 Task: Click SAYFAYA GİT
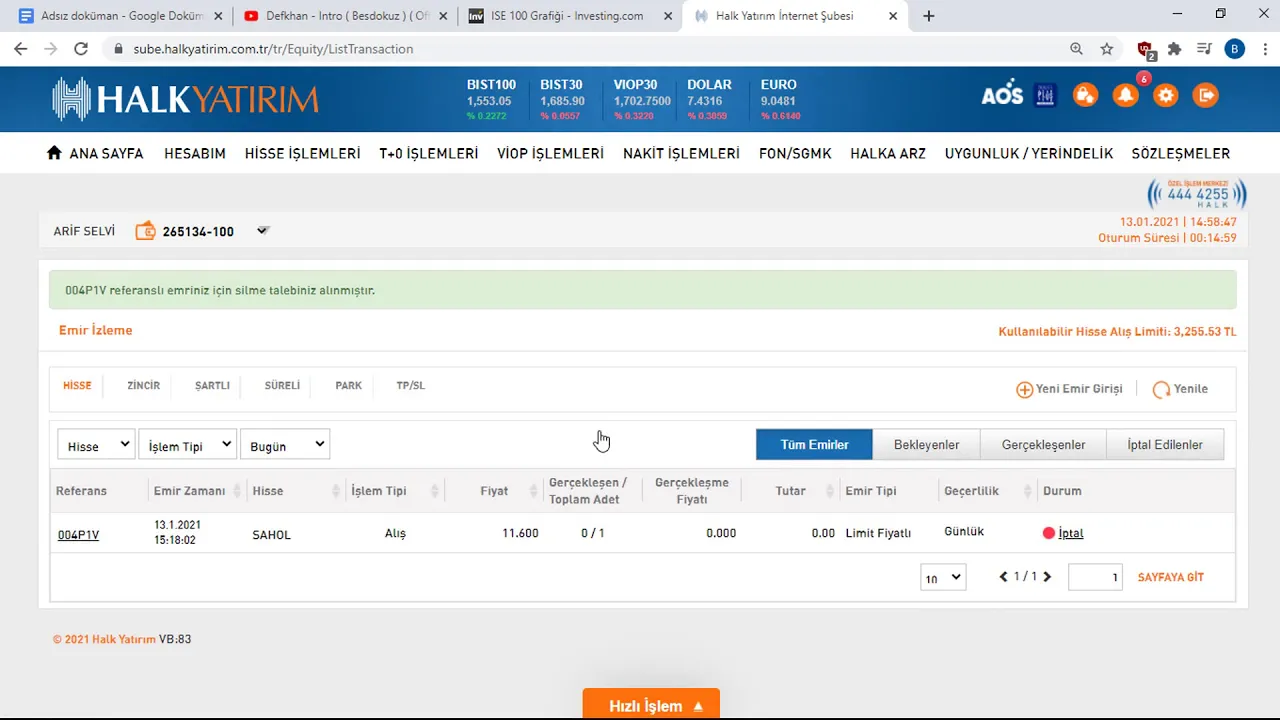(1171, 577)
